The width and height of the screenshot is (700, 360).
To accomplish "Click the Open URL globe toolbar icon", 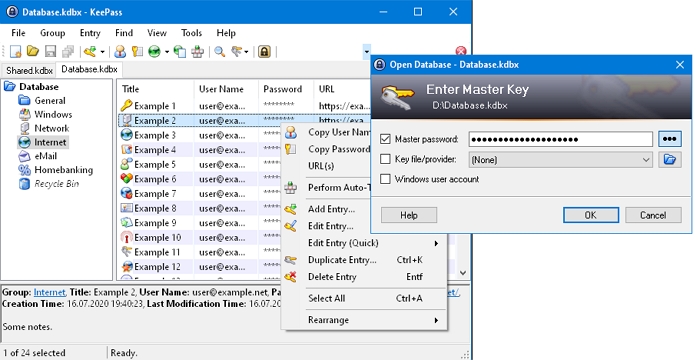I will 154,51.
